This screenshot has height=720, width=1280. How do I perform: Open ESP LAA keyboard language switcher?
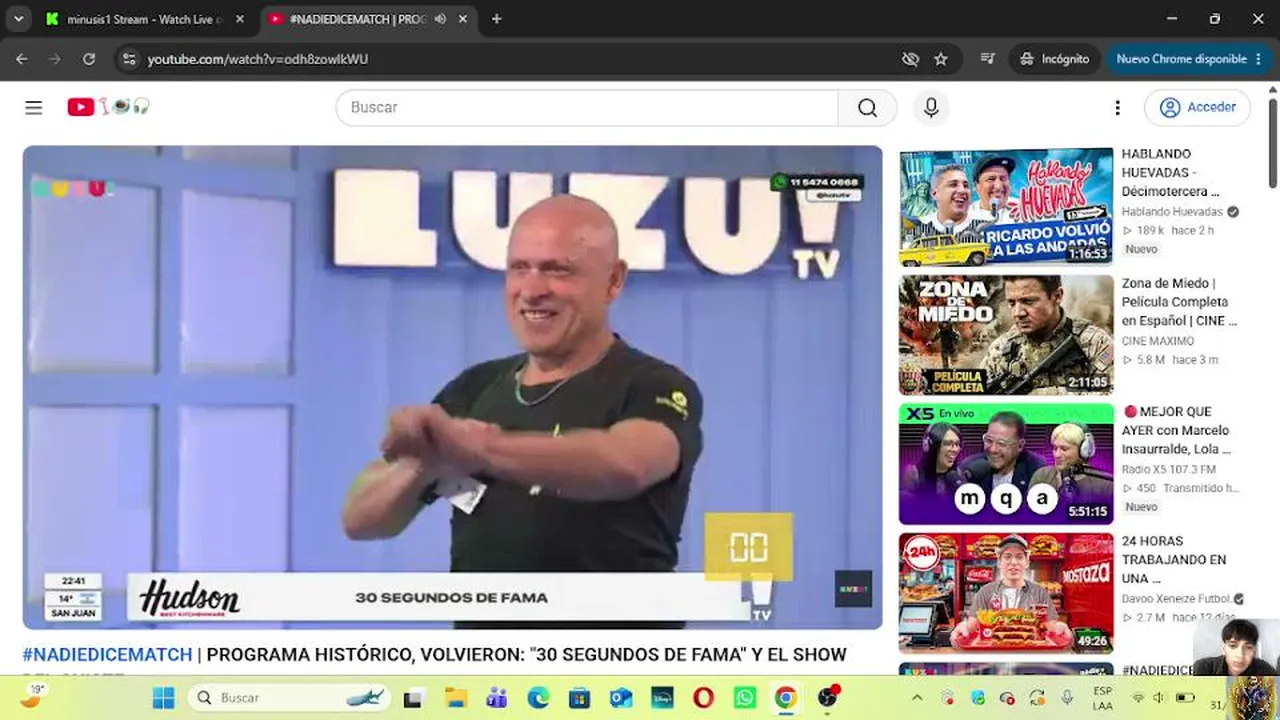1102,698
